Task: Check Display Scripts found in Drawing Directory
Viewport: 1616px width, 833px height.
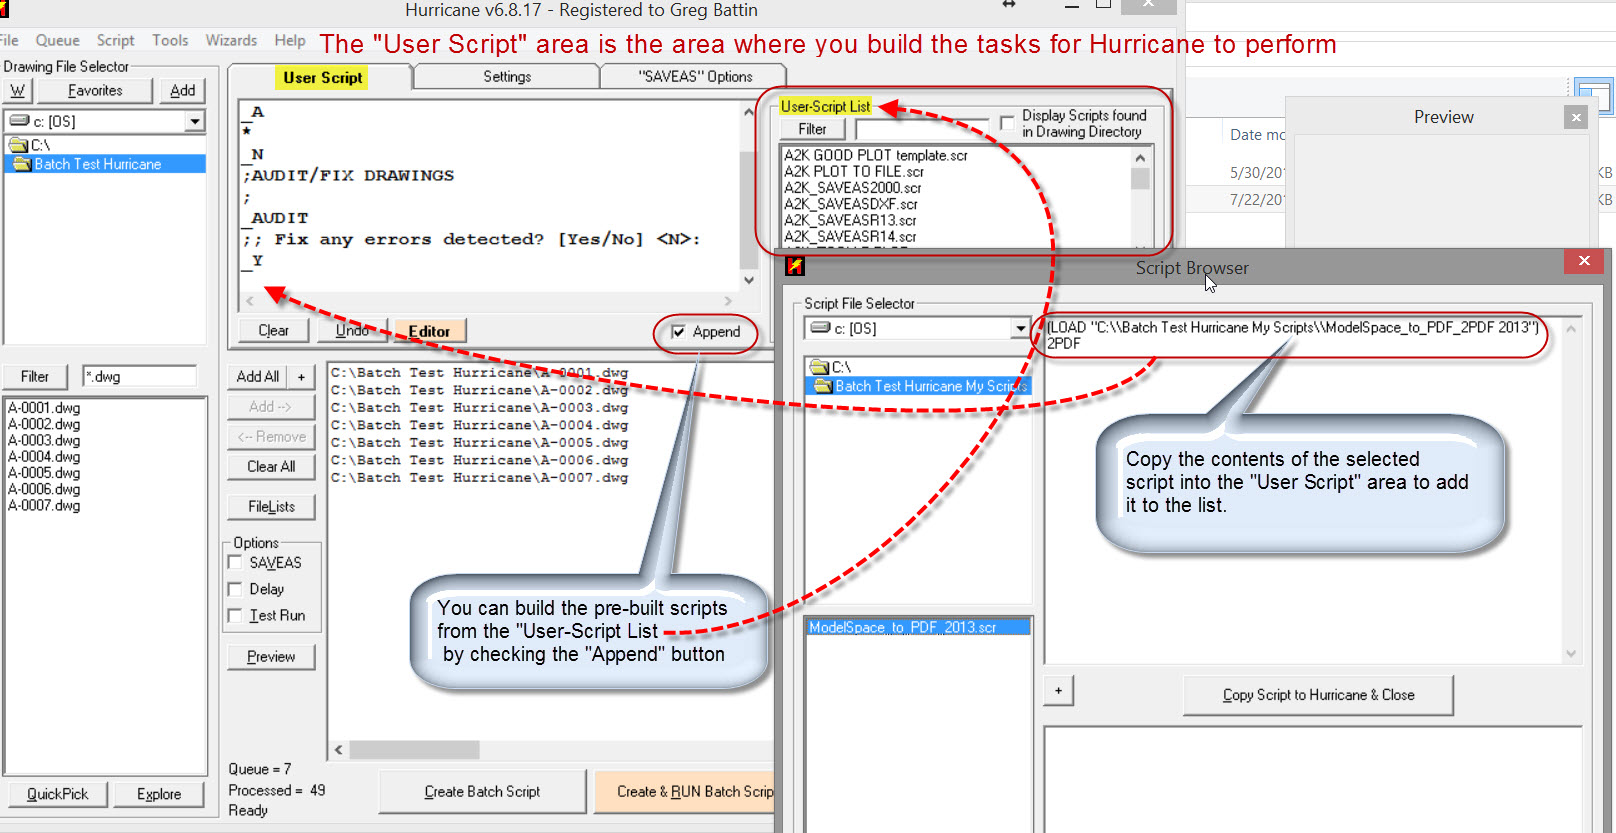Action: point(1007,123)
